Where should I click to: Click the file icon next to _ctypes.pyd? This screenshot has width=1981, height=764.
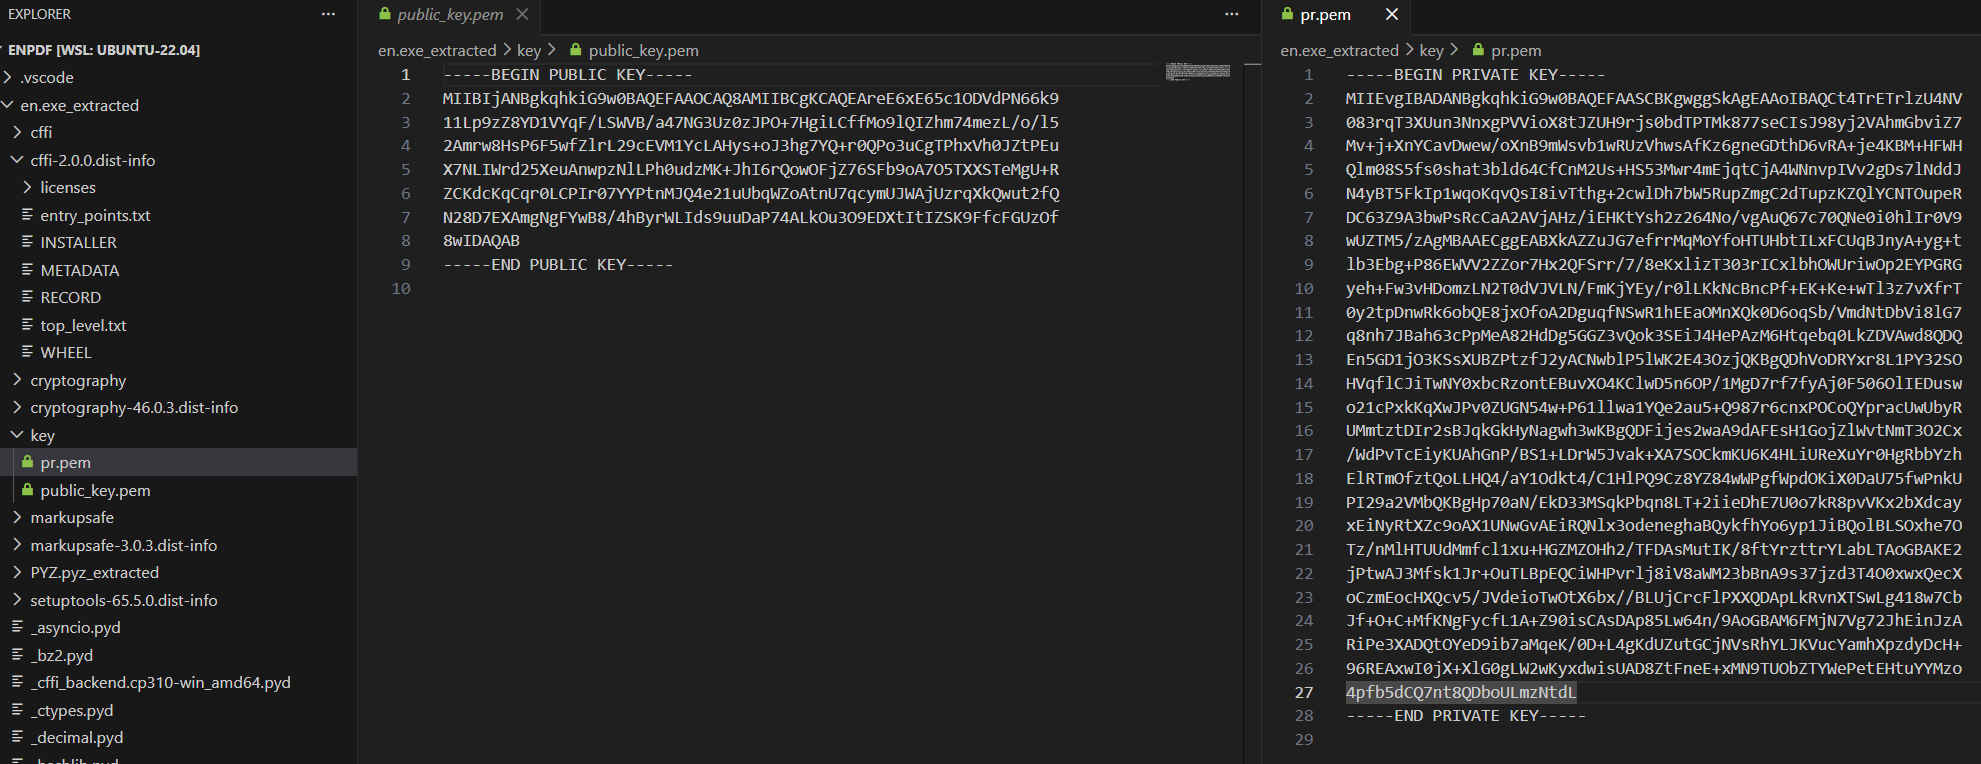click(18, 710)
